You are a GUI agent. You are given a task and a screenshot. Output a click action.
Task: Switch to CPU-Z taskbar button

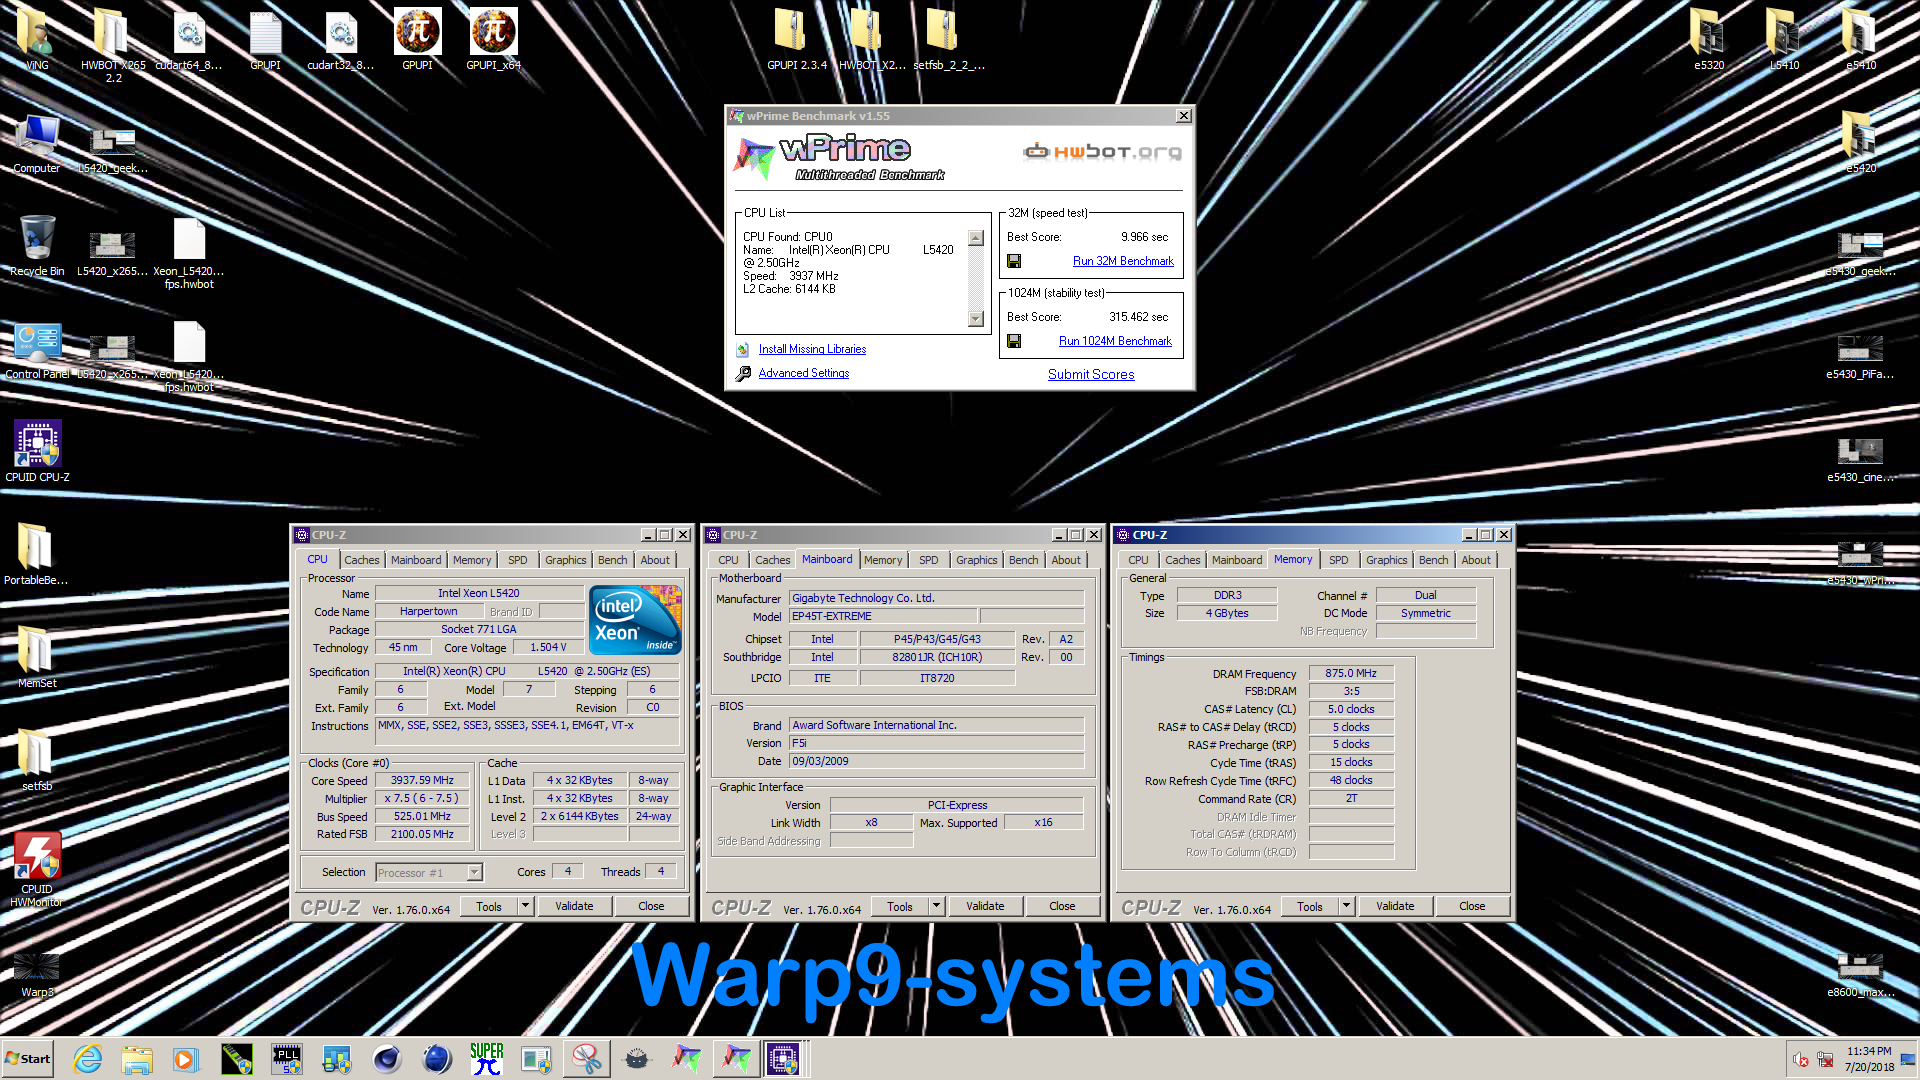[783, 1058]
